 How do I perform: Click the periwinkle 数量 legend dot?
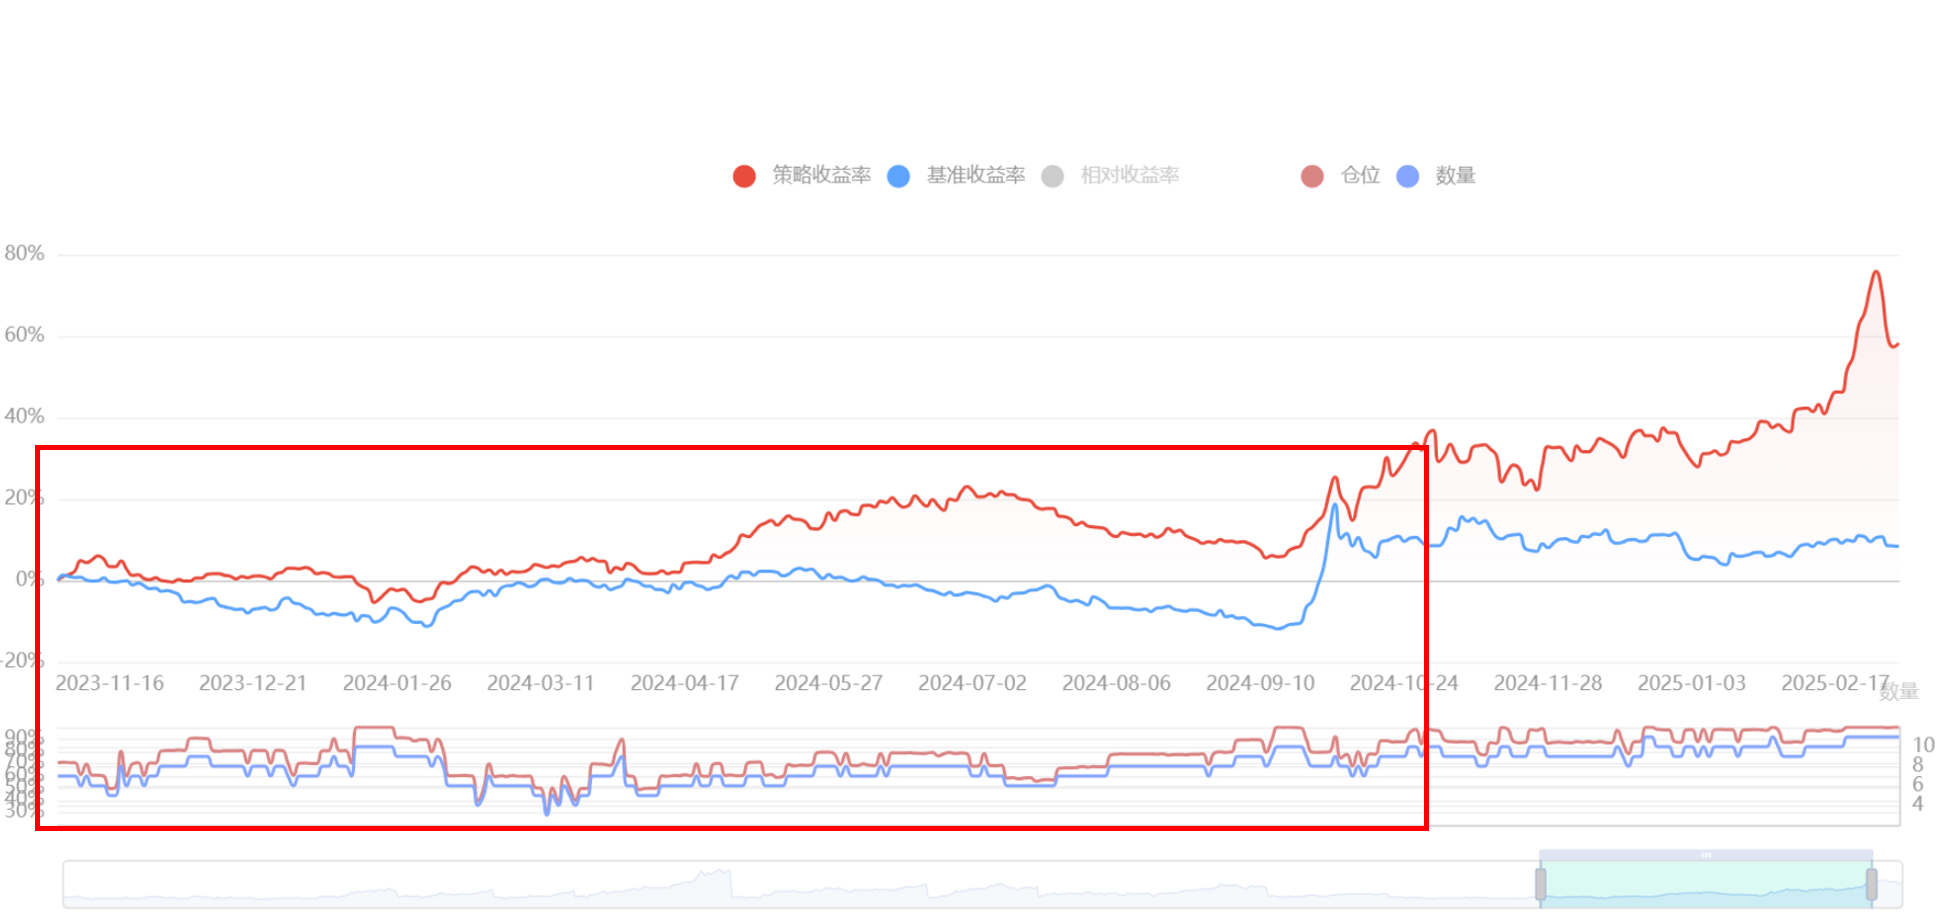click(x=1408, y=176)
